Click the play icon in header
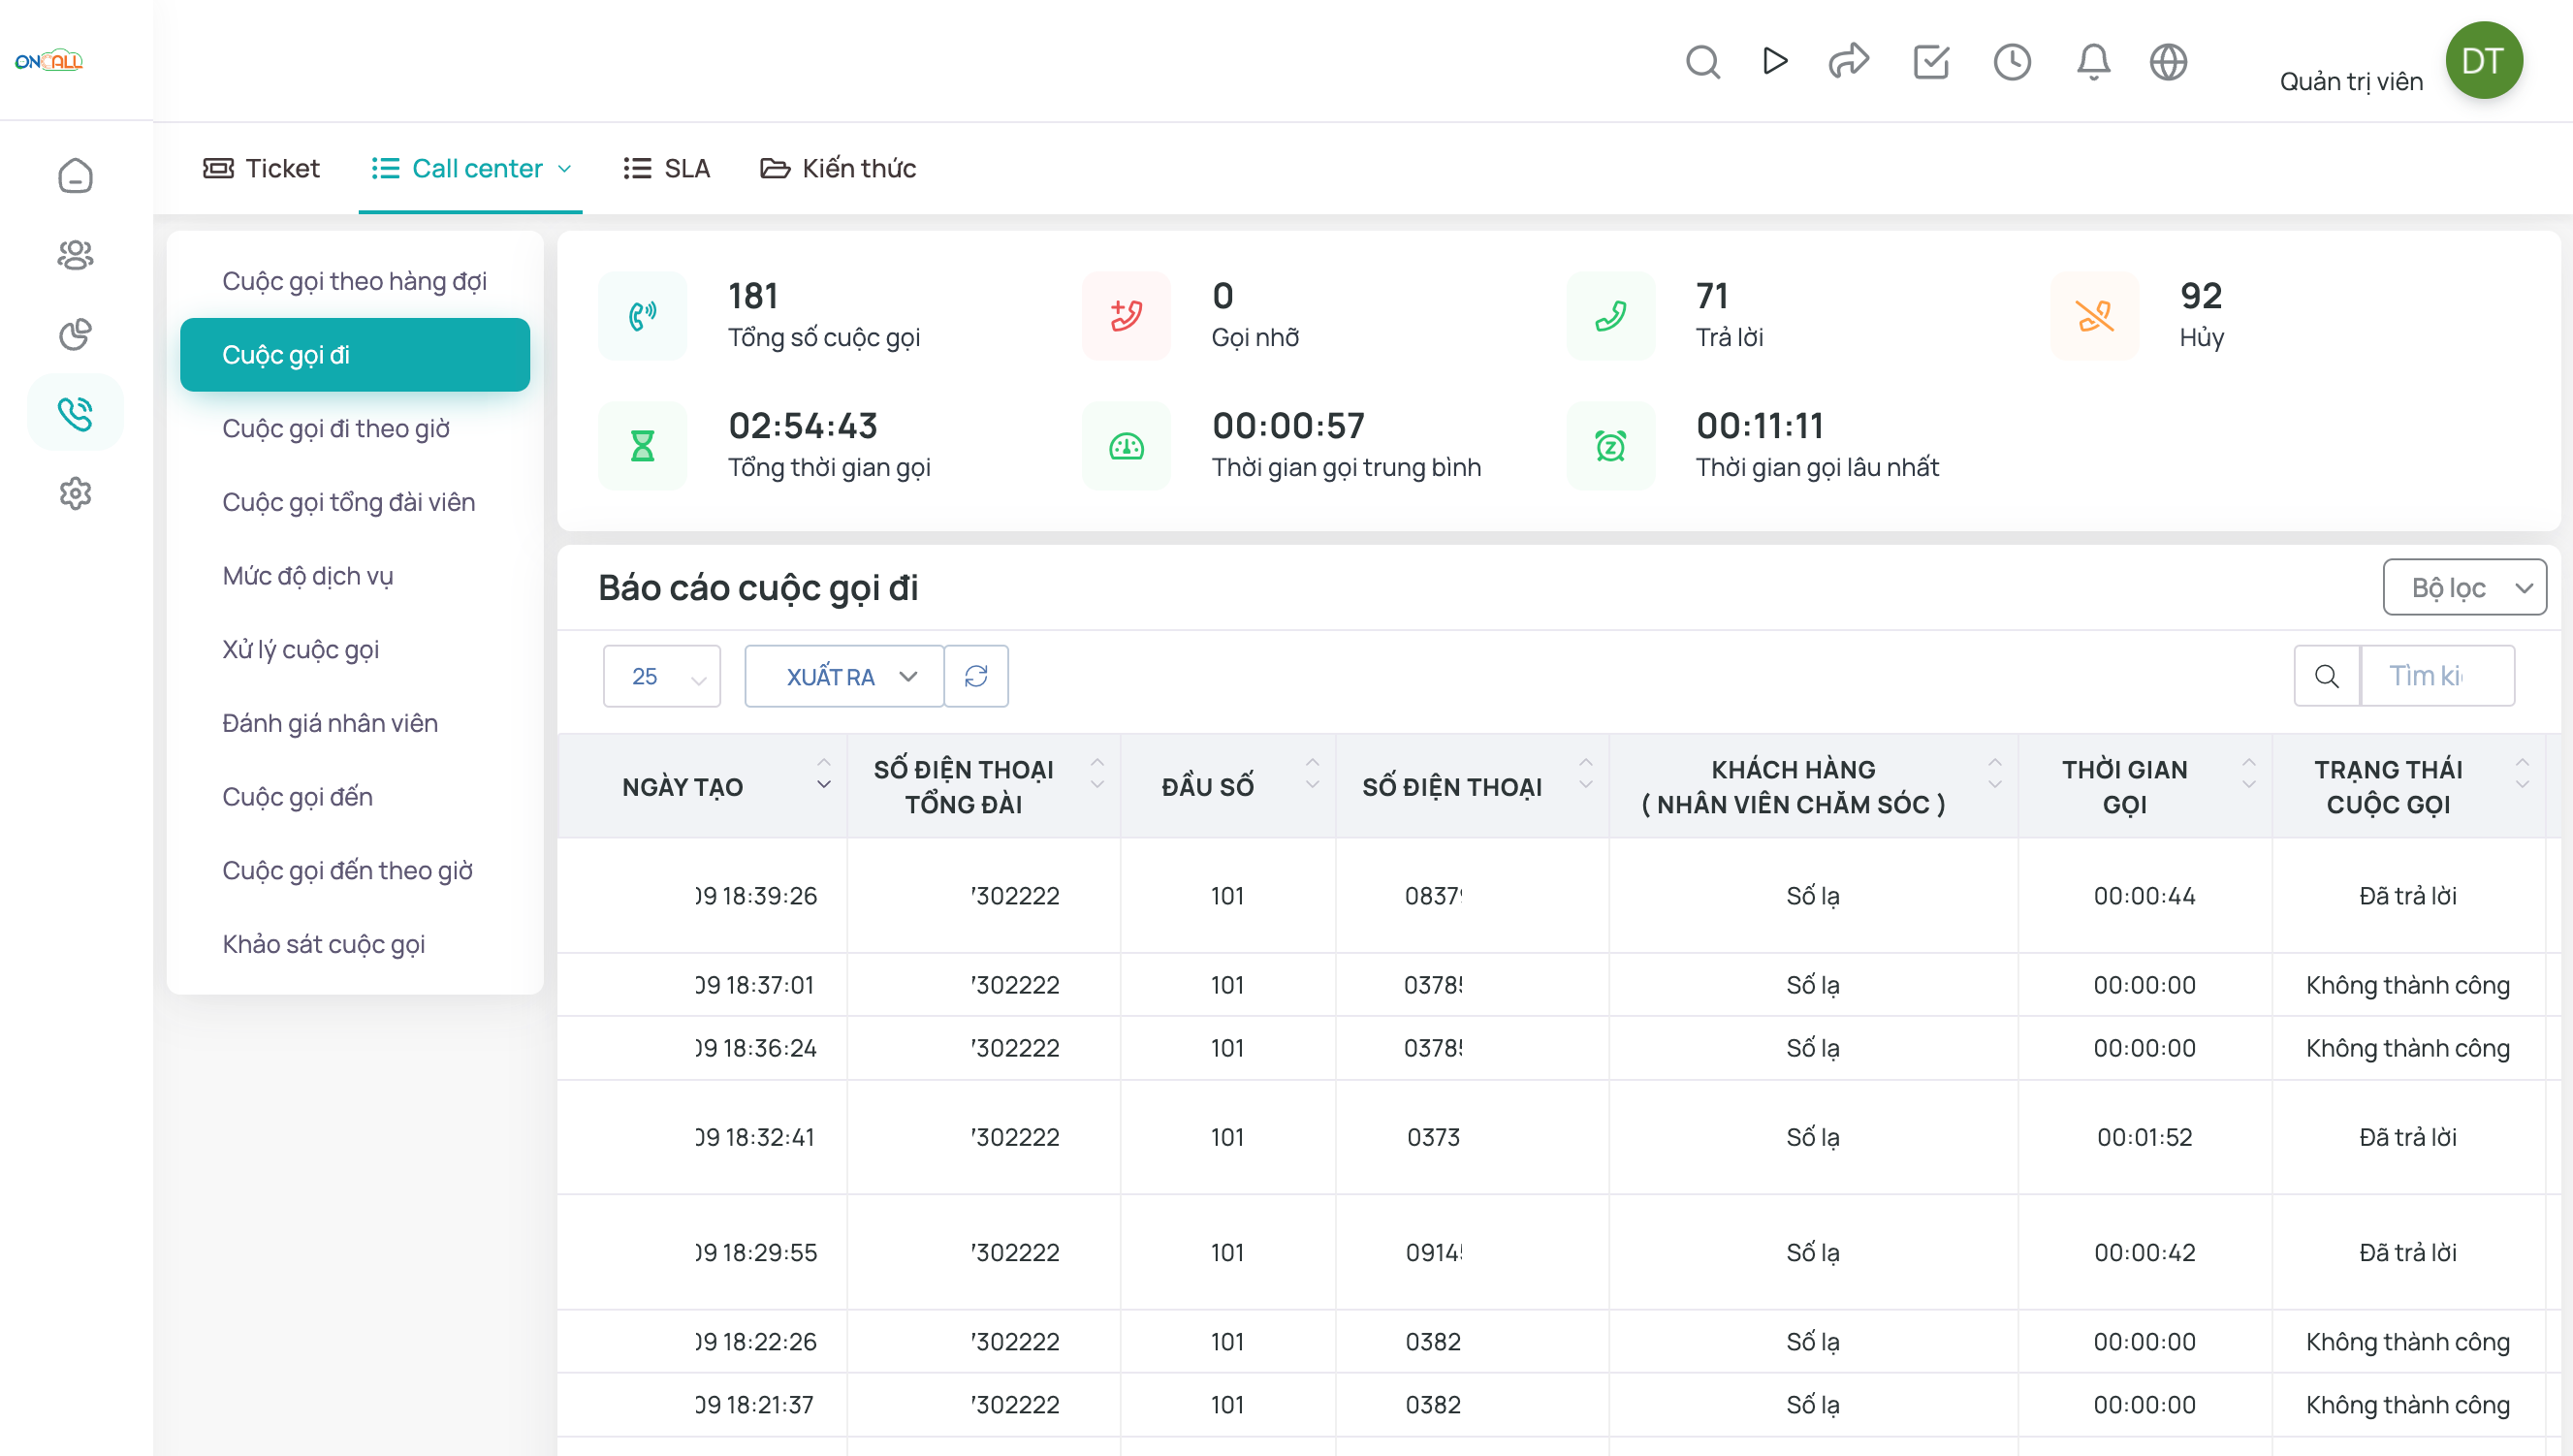This screenshot has height=1456, width=2573. [x=1774, y=61]
